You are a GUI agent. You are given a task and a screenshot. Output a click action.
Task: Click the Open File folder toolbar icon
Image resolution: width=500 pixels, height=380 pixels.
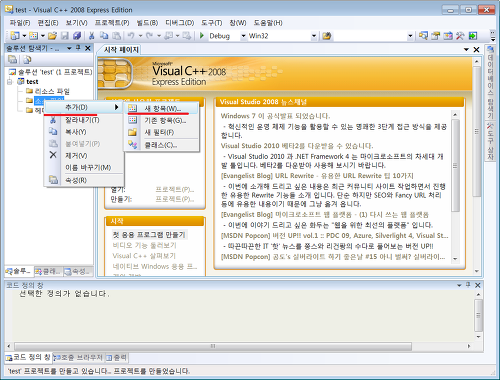pyautogui.click(x=52, y=36)
